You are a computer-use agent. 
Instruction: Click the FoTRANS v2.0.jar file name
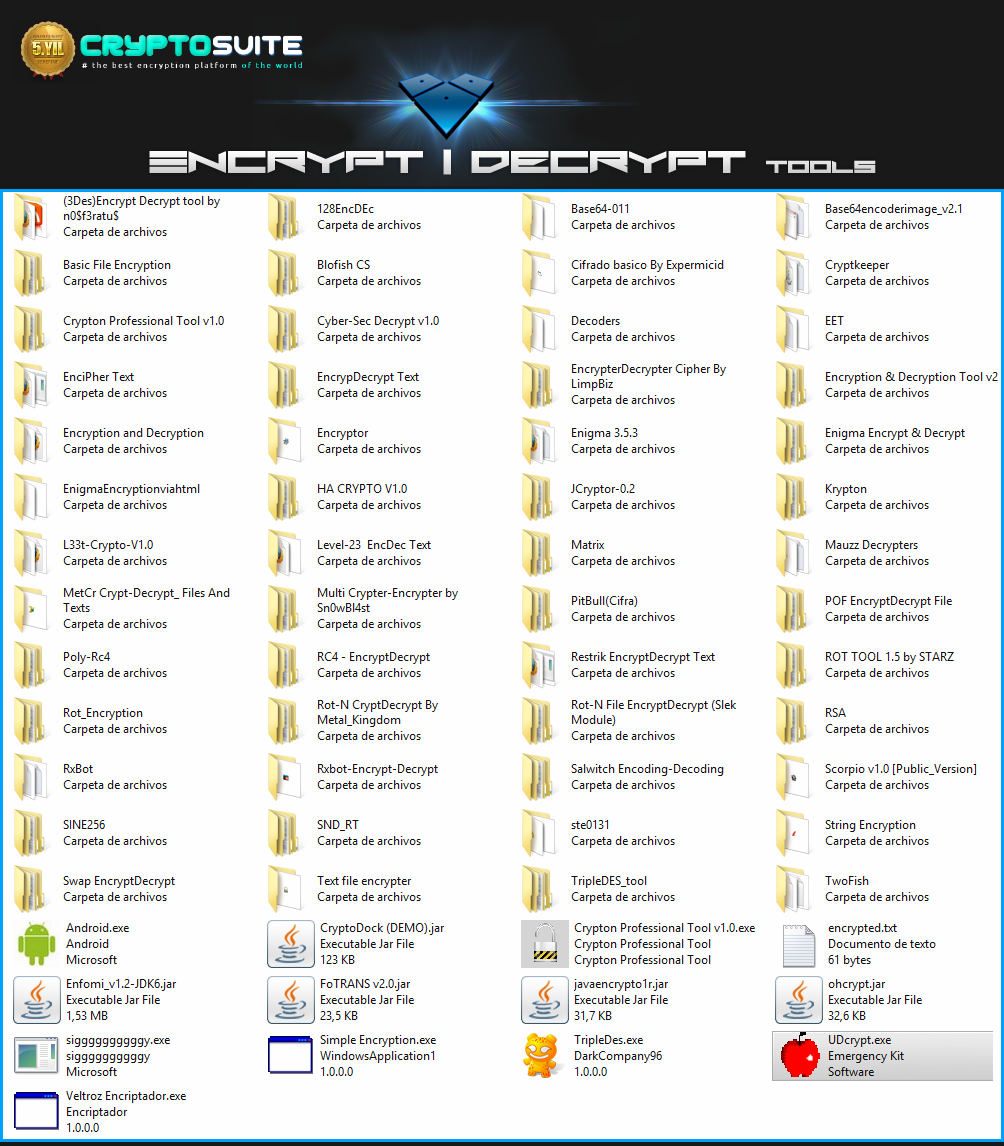pos(365,984)
